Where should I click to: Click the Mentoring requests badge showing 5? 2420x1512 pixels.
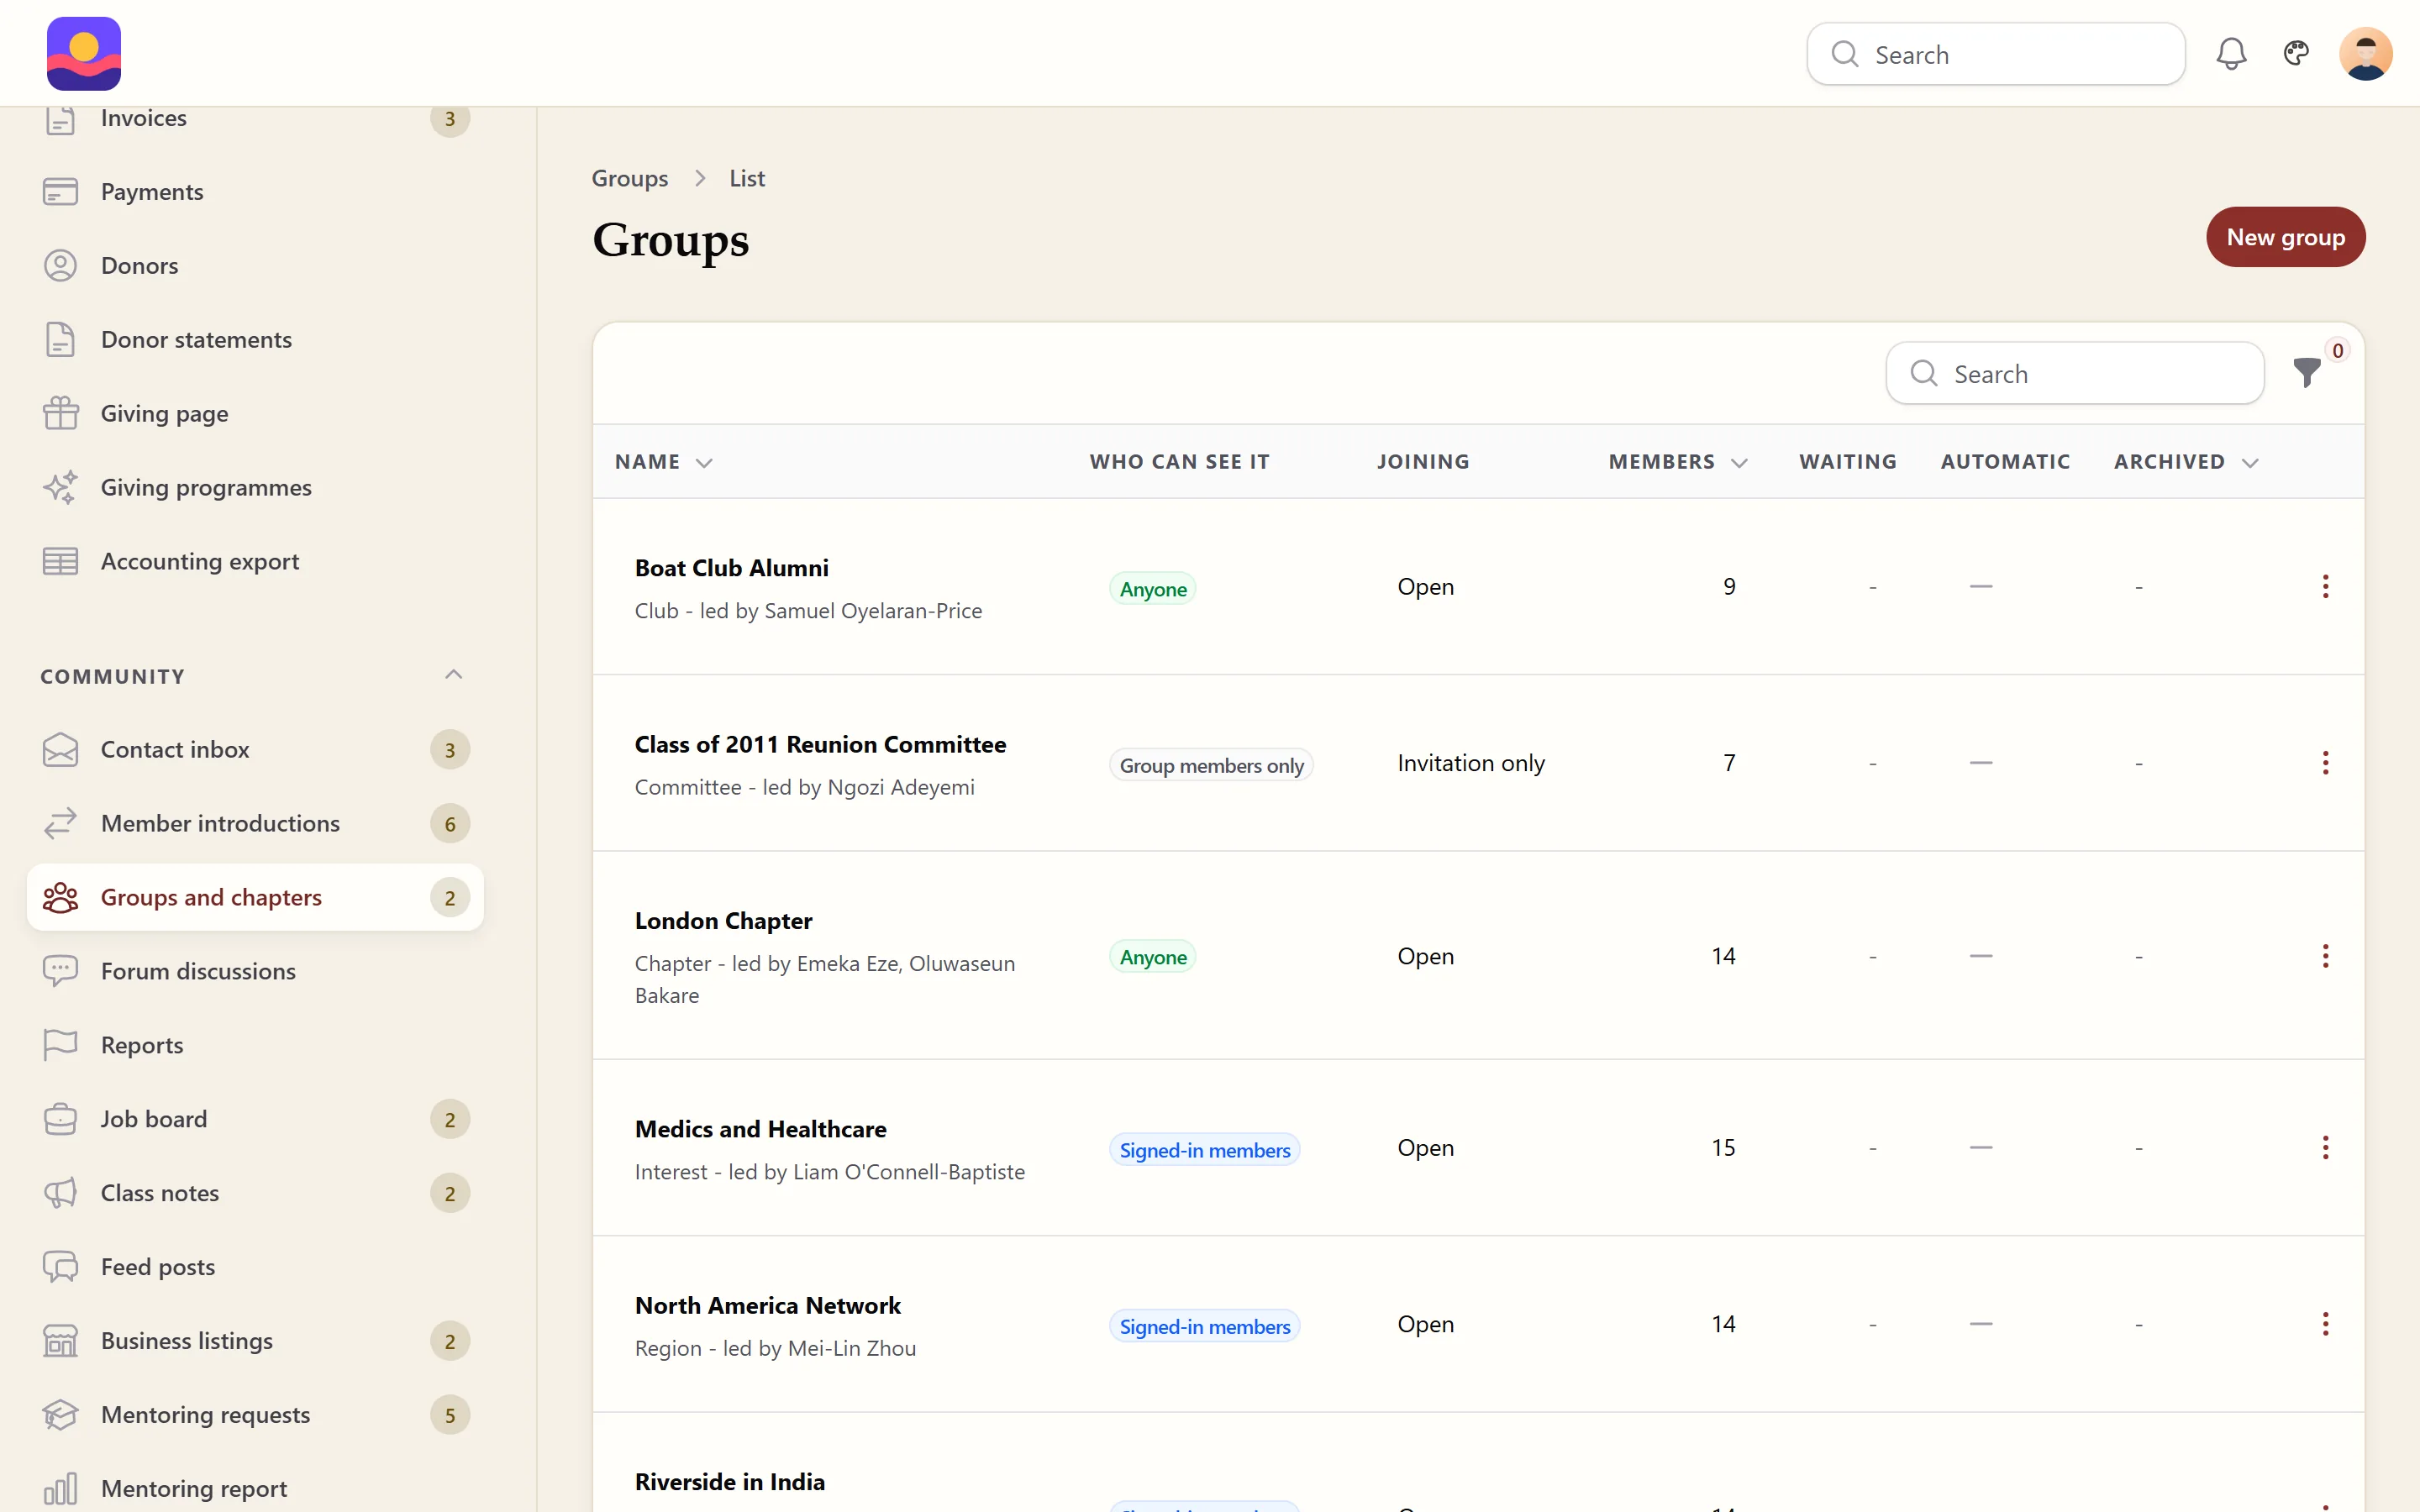click(x=450, y=1415)
